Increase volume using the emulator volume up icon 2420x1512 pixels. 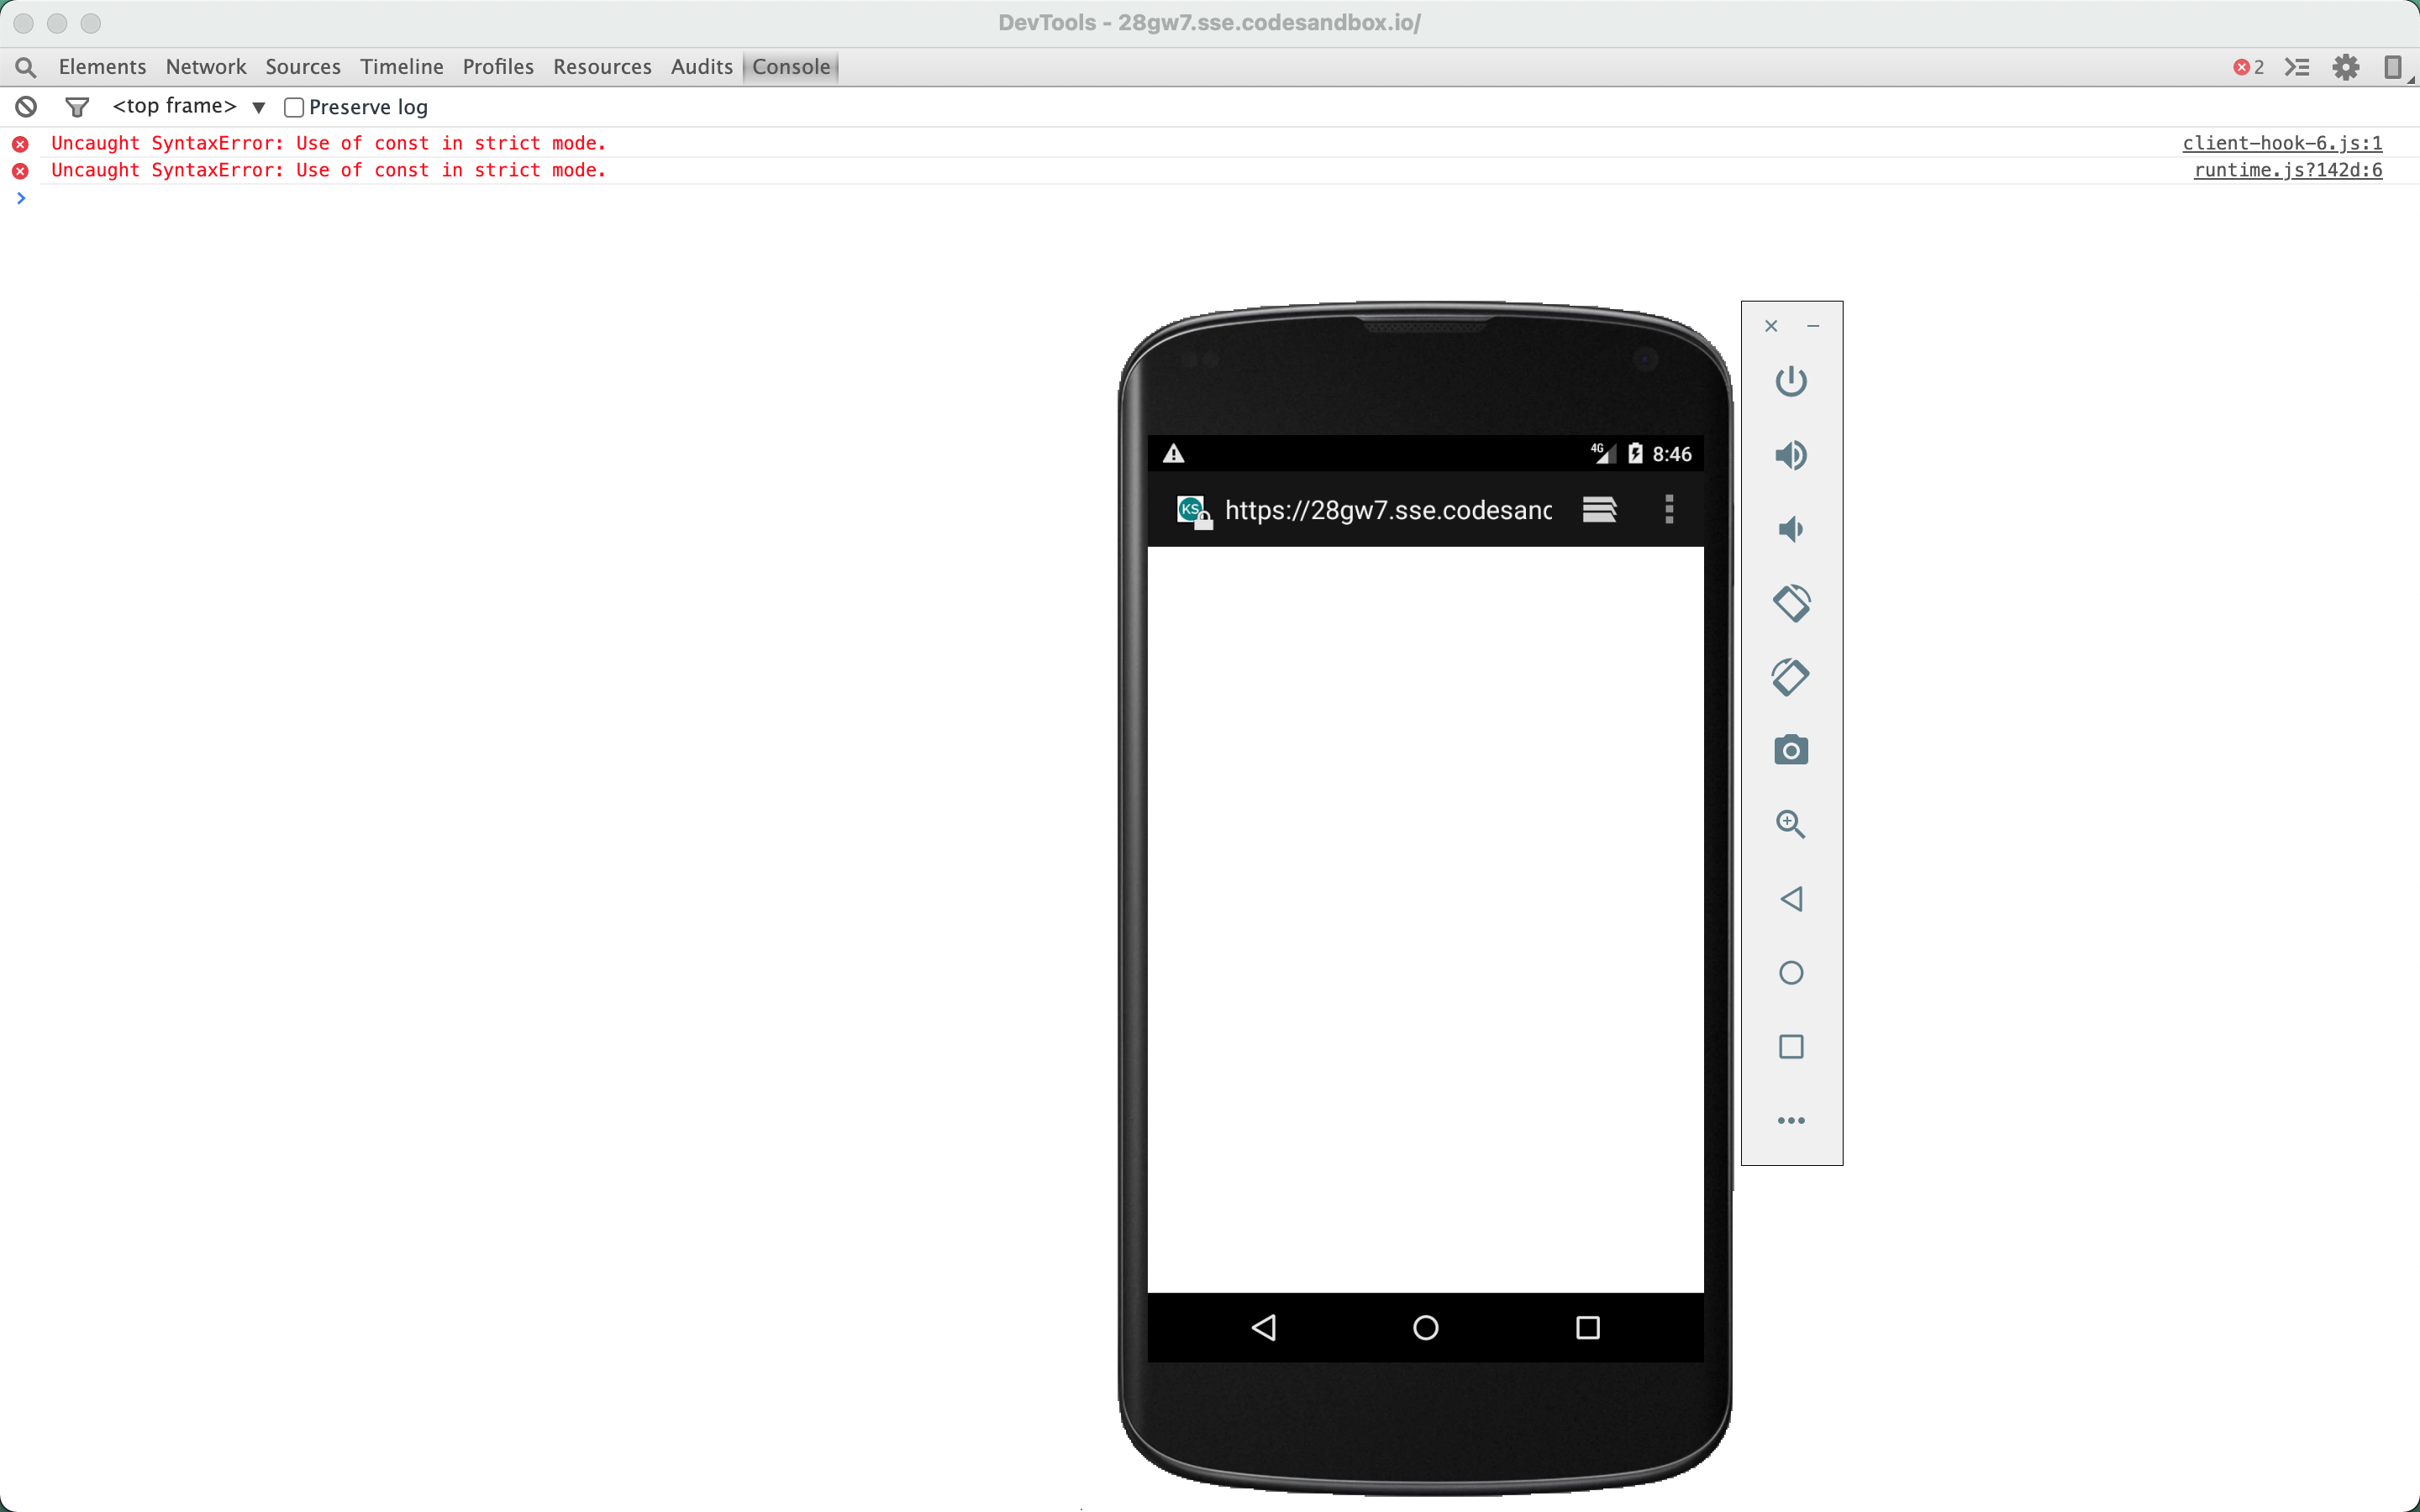coord(1791,455)
